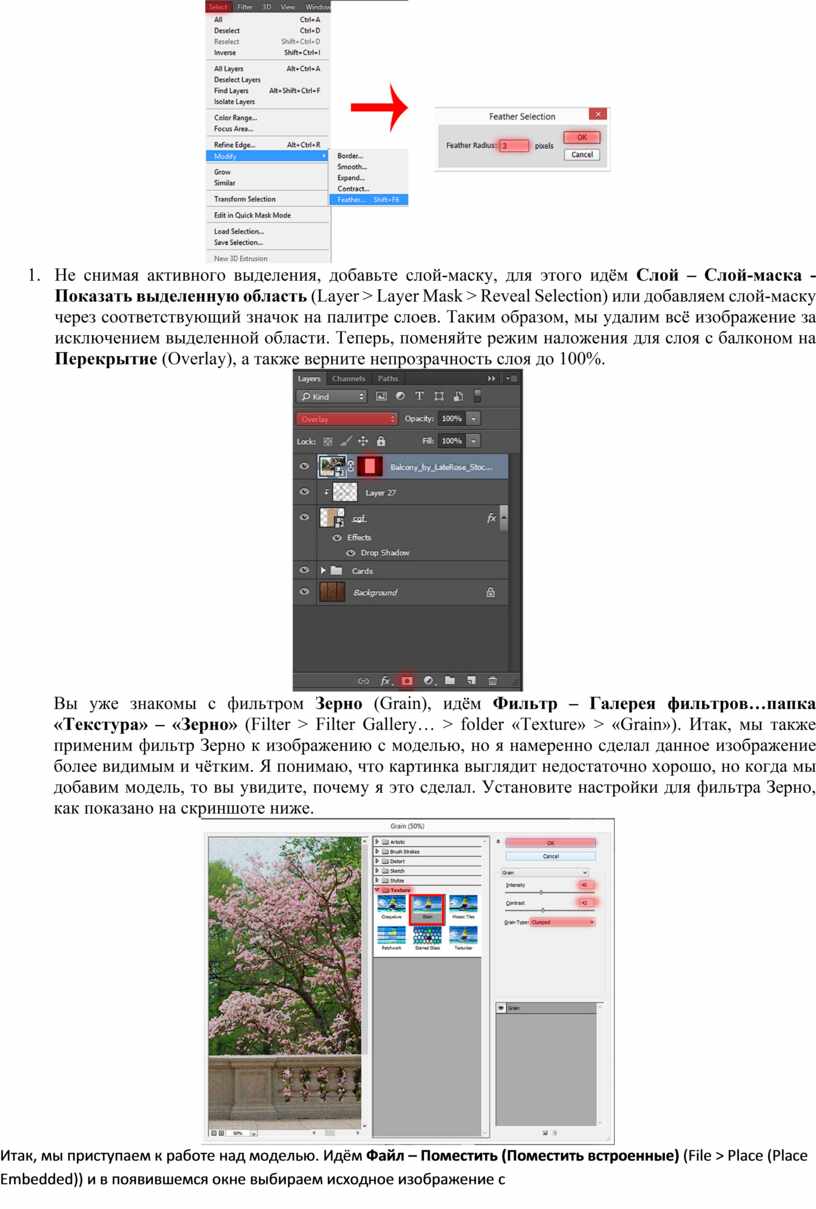The width and height of the screenshot is (816, 1209).
Task: Expand Brush Strokes filter folder
Action: tap(378, 852)
